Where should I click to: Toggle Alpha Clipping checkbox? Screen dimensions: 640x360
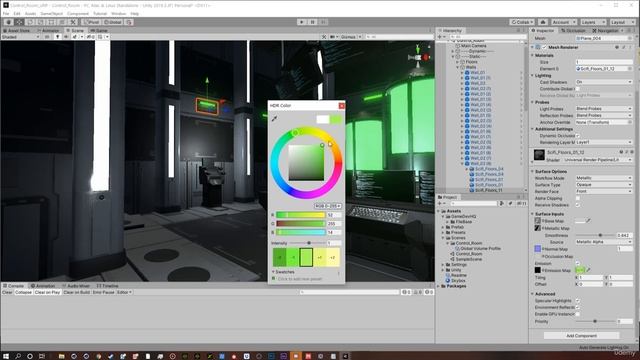point(578,198)
